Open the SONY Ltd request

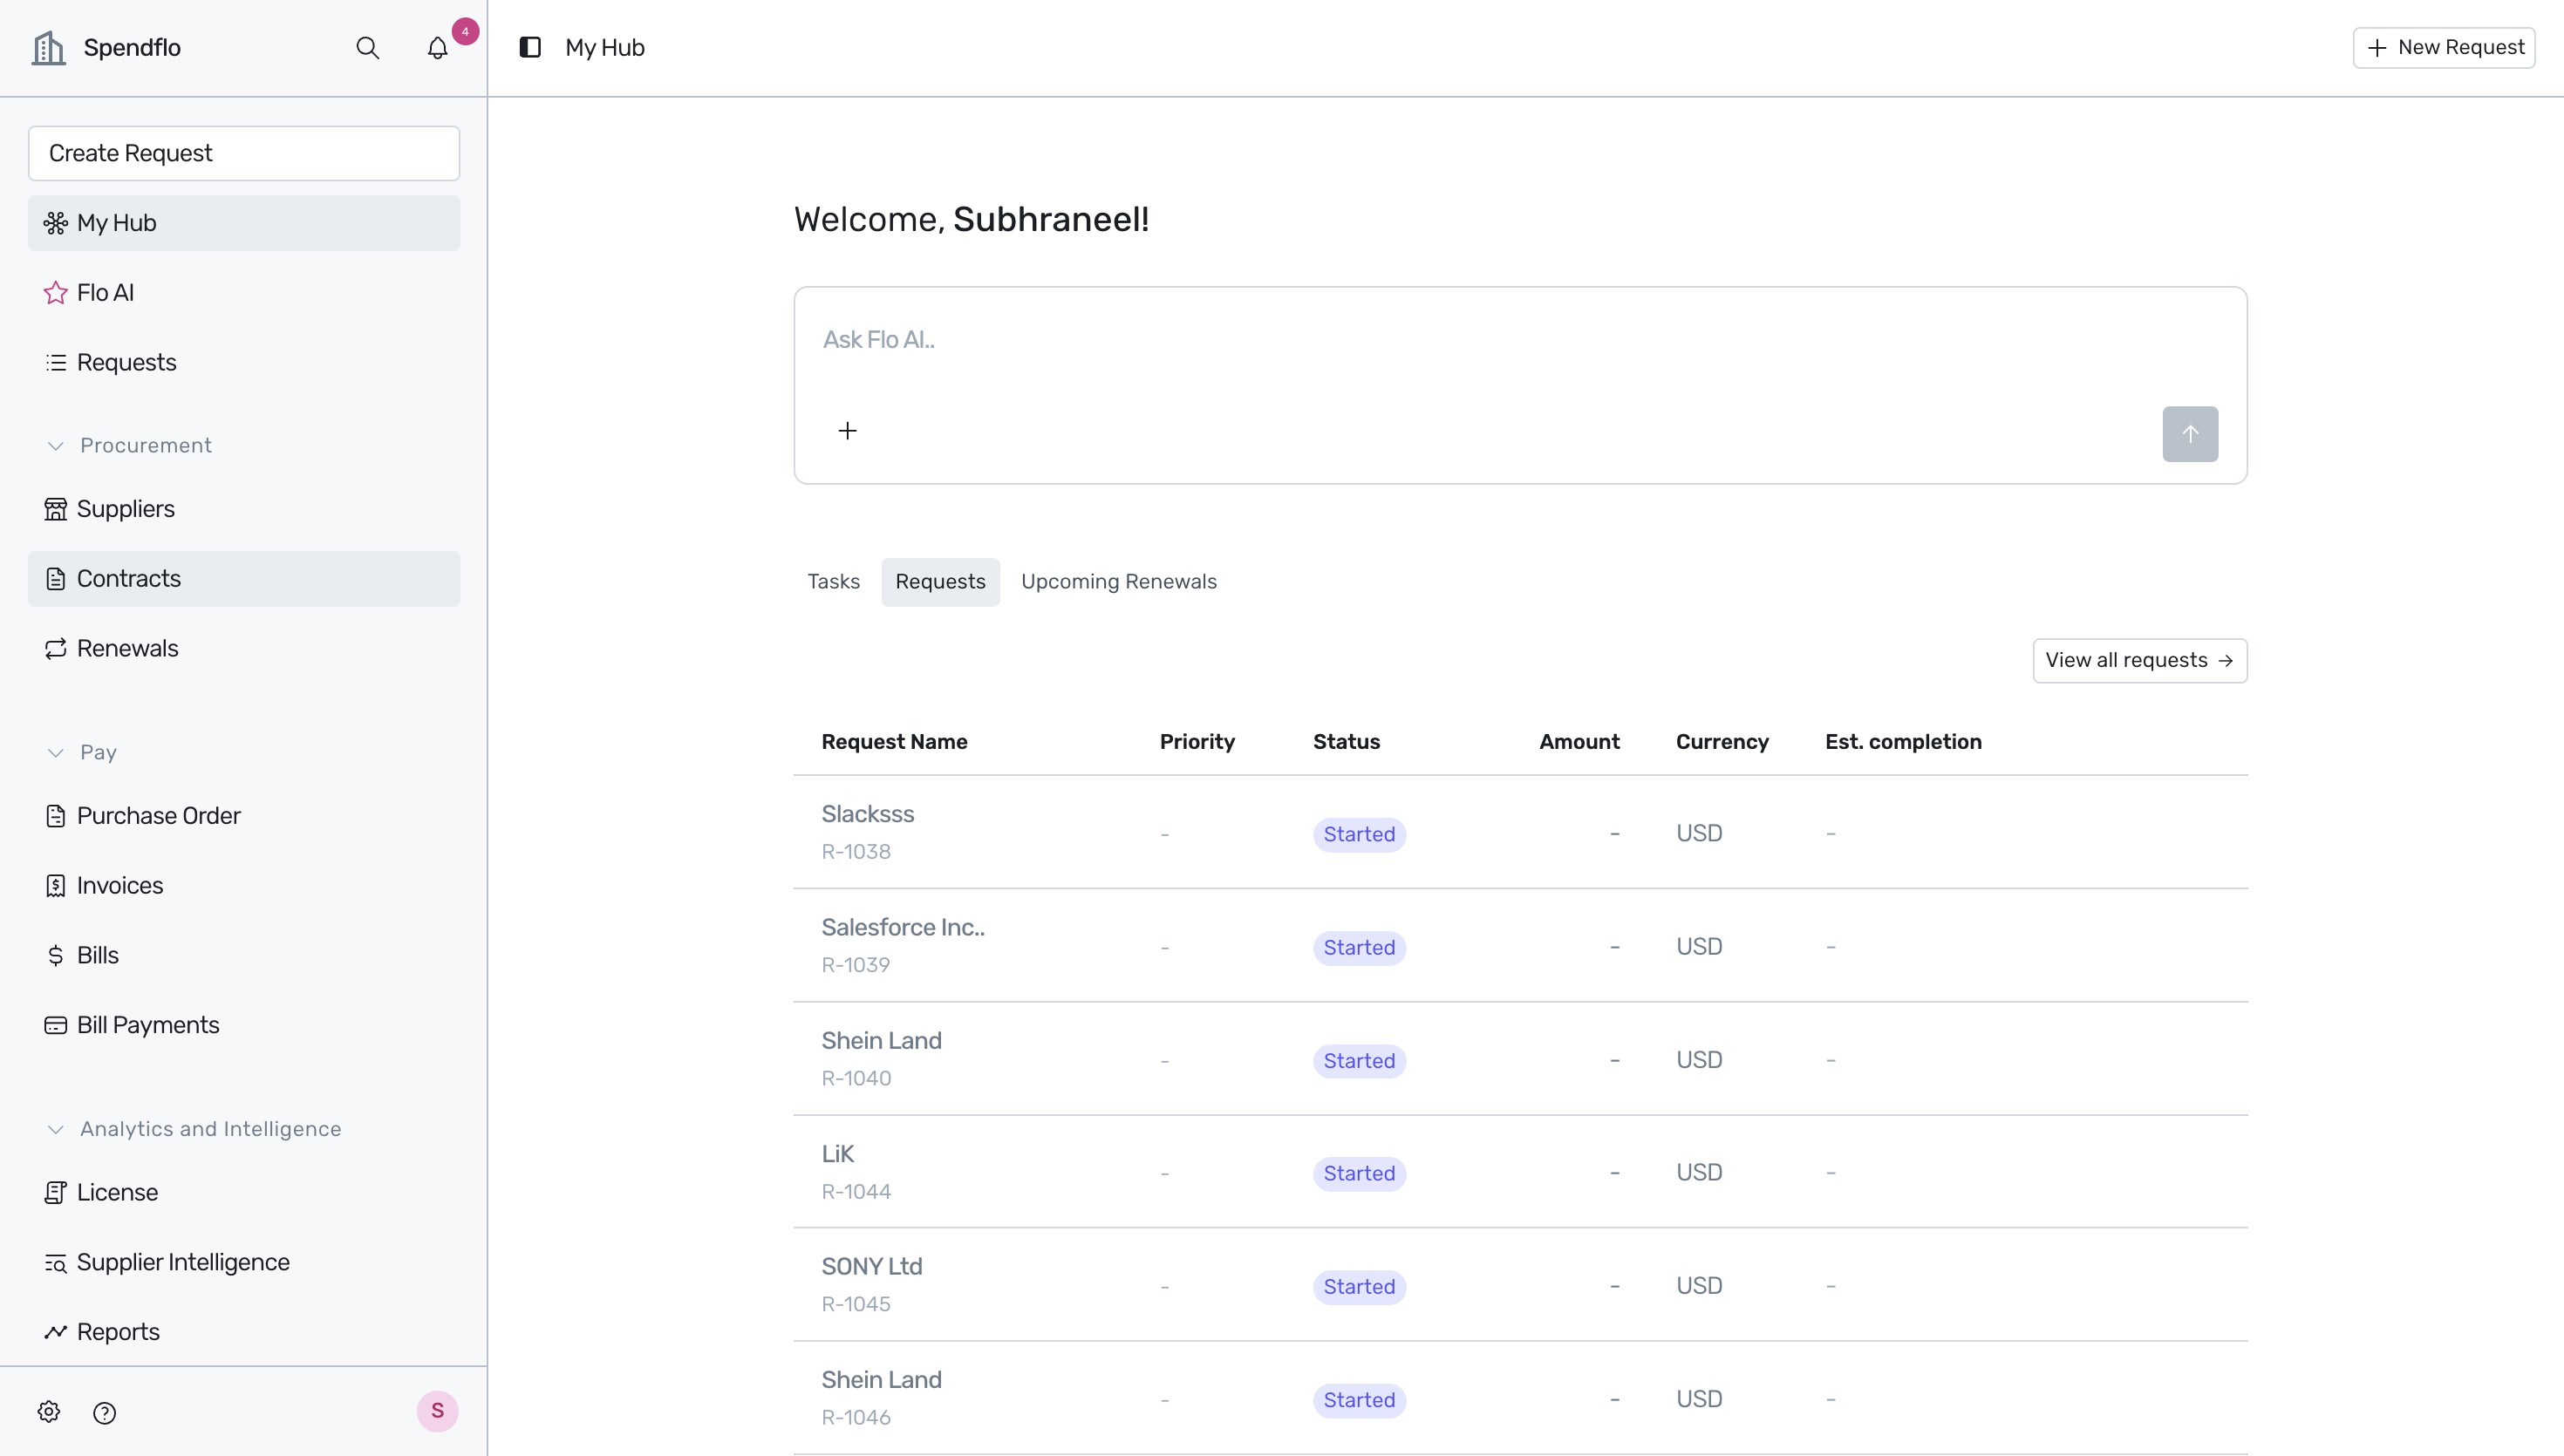(x=1520, y=1285)
